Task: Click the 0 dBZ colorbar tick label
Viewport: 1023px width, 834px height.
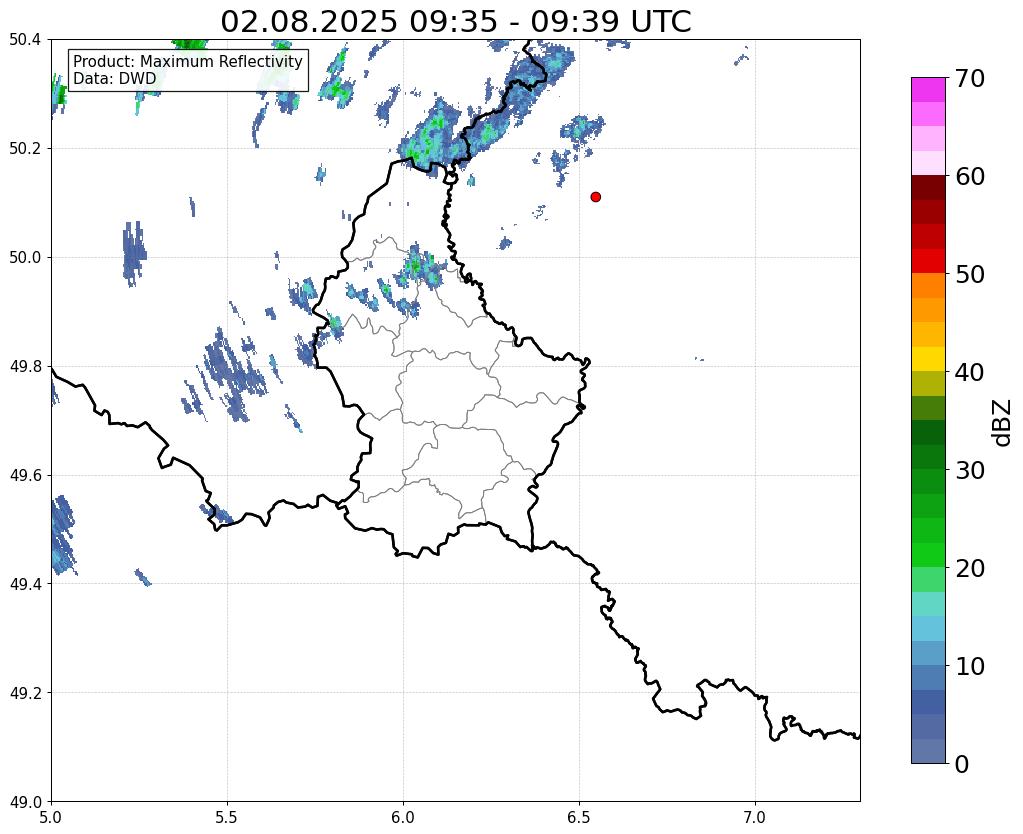Action: [962, 764]
